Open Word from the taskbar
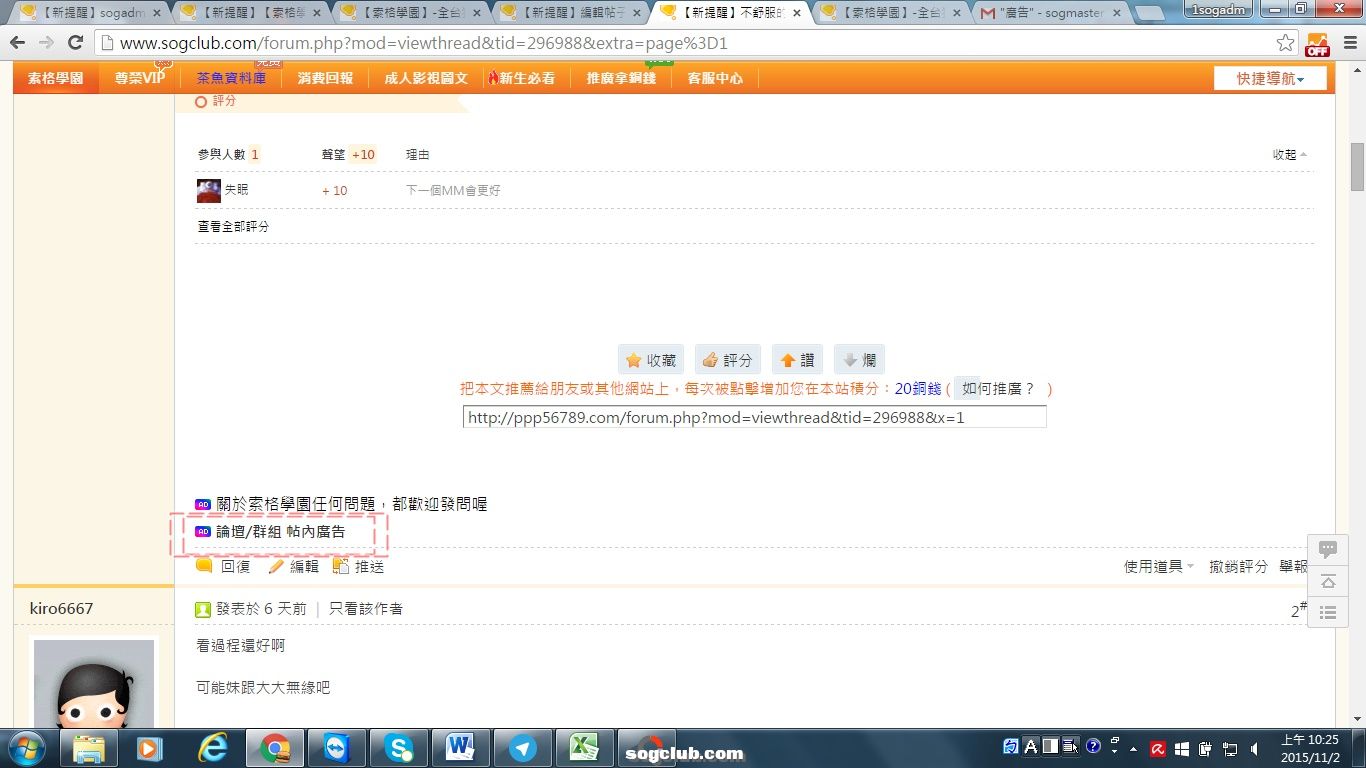 tap(460, 748)
